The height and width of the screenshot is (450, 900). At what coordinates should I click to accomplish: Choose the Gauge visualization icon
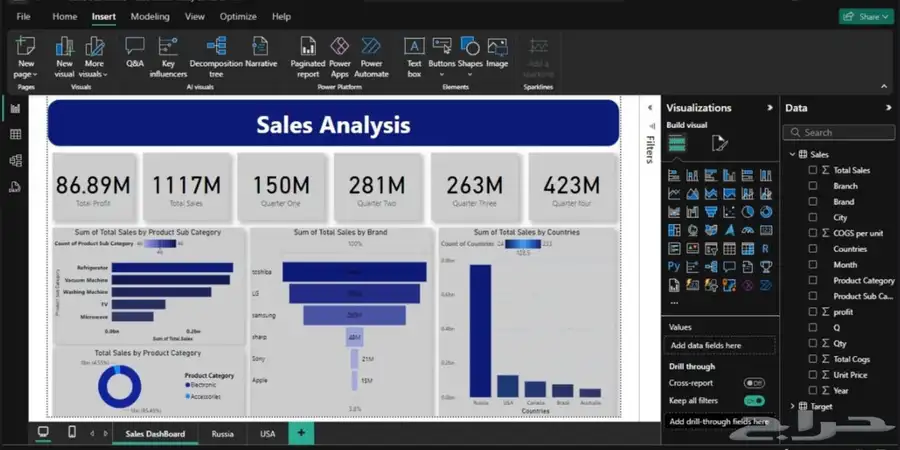tap(747, 230)
